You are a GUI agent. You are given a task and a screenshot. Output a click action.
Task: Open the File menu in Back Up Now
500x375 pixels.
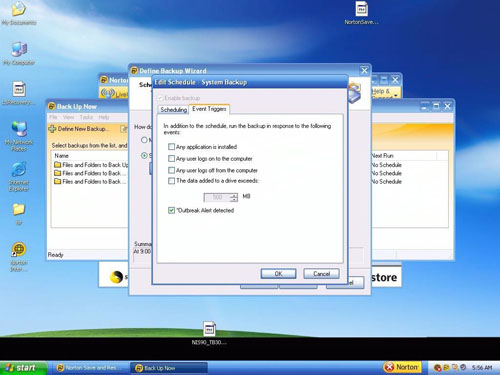tap(53, 117)
